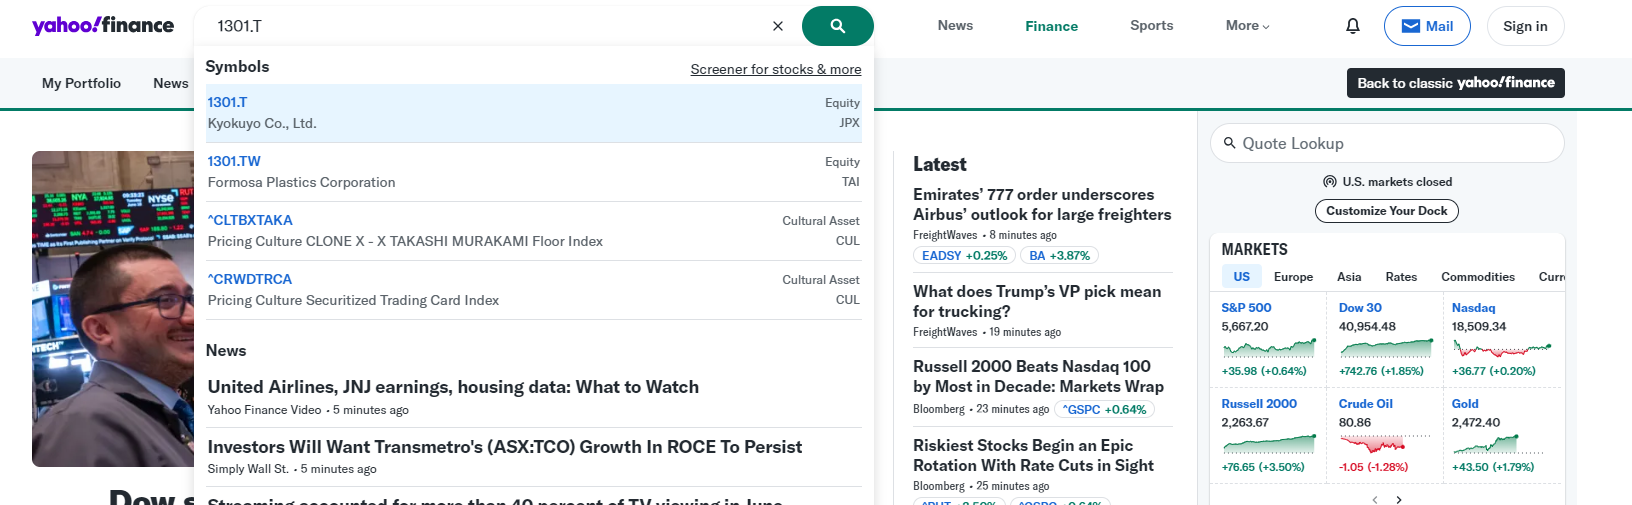
Task: Open Riskiest Stocks Epic Rotation article
Action: [1033, 455]
